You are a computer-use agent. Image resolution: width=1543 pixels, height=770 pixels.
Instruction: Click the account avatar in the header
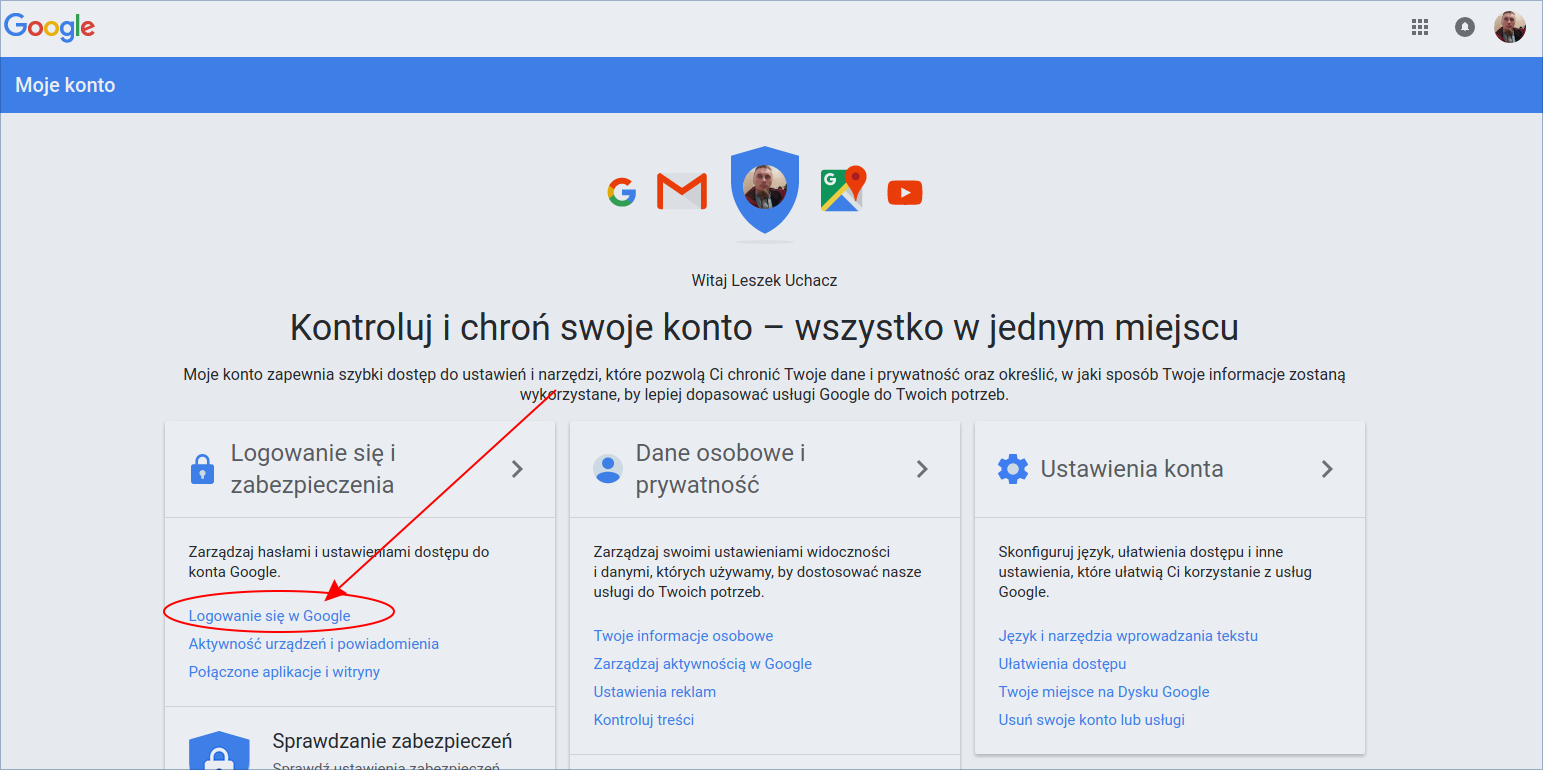coord(1510,27)
